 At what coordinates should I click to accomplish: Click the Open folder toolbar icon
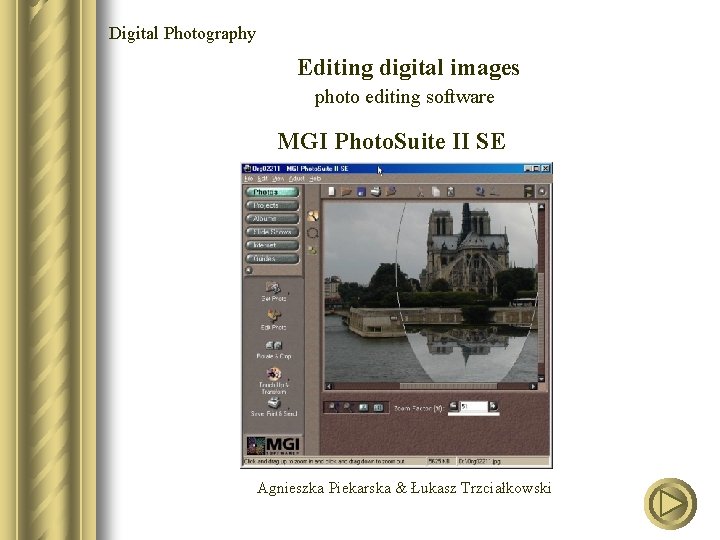coord(346,191)
